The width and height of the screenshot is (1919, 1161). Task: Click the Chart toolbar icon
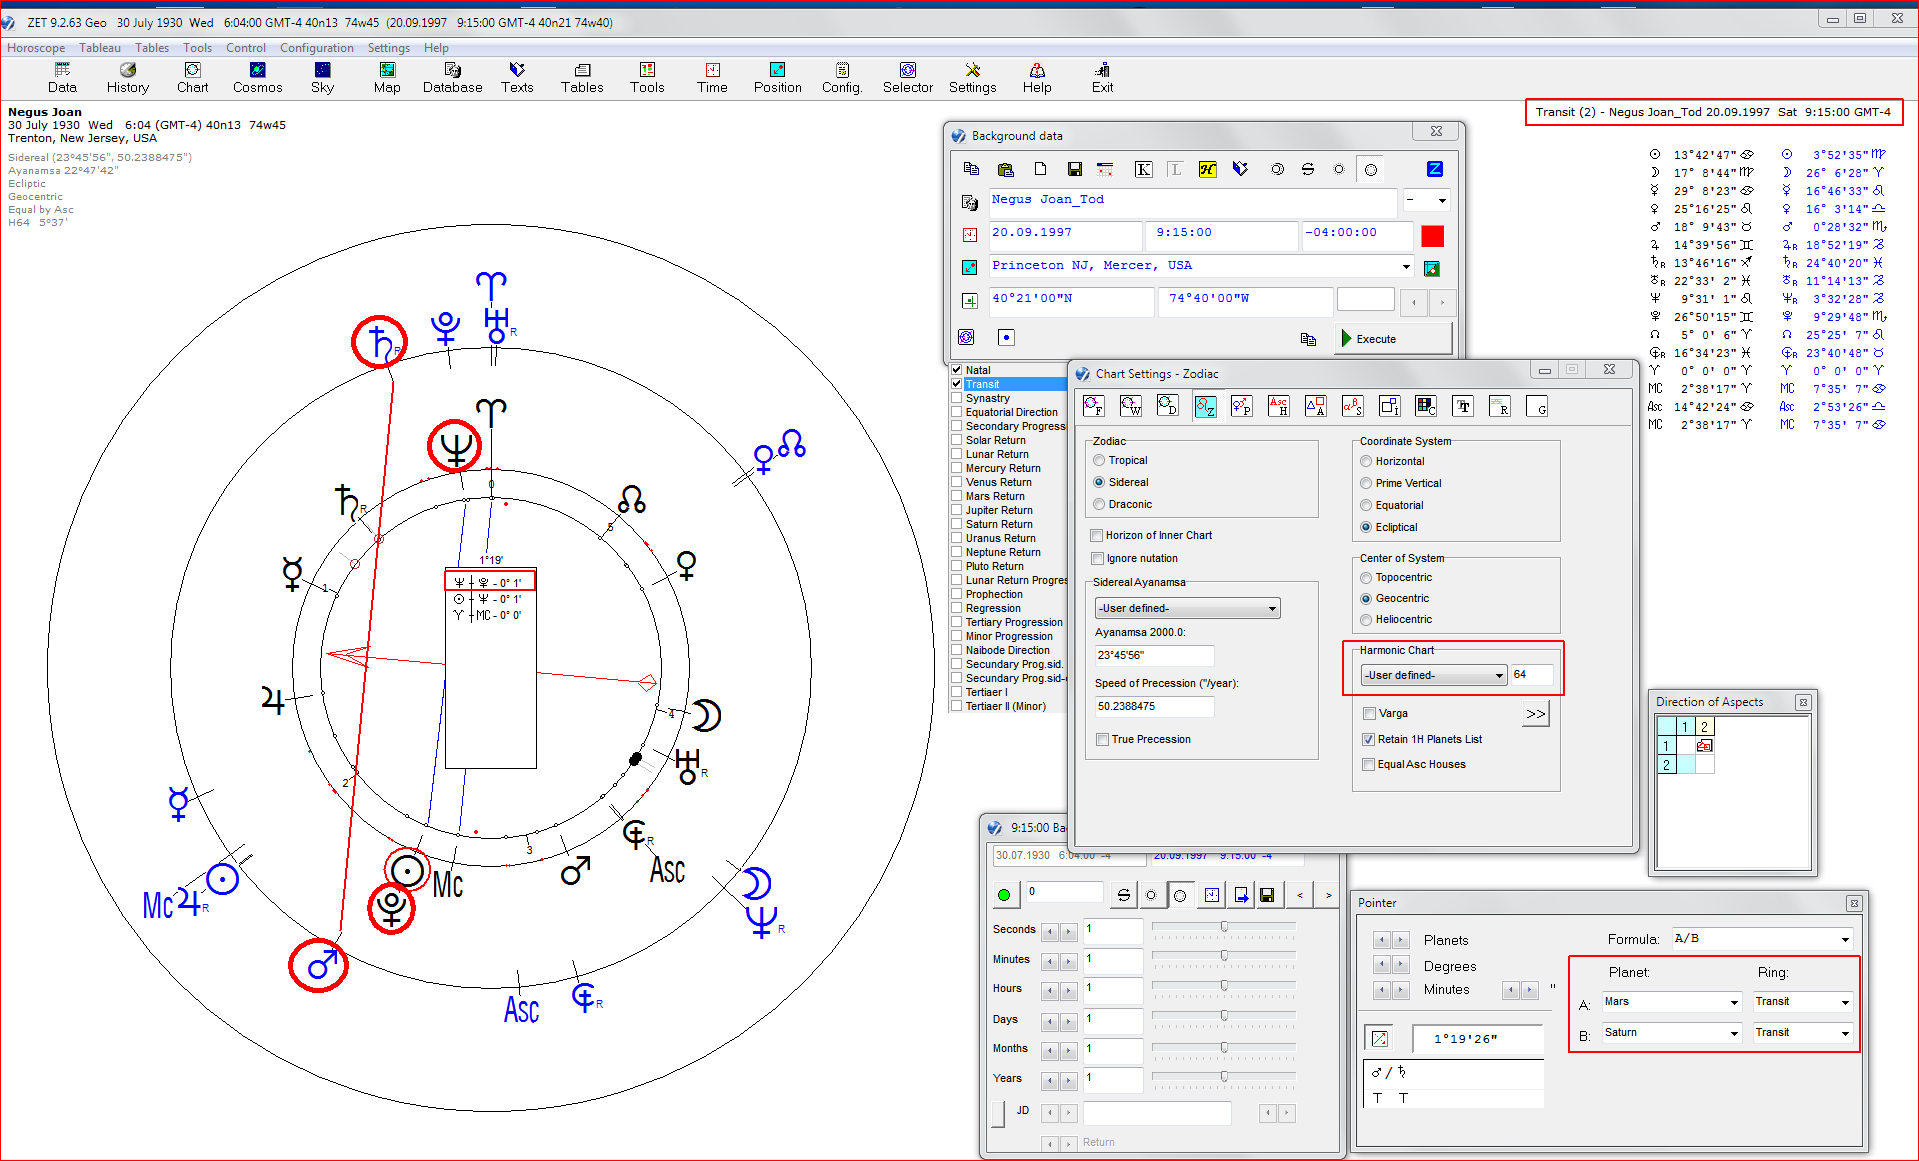click(193, 78)
